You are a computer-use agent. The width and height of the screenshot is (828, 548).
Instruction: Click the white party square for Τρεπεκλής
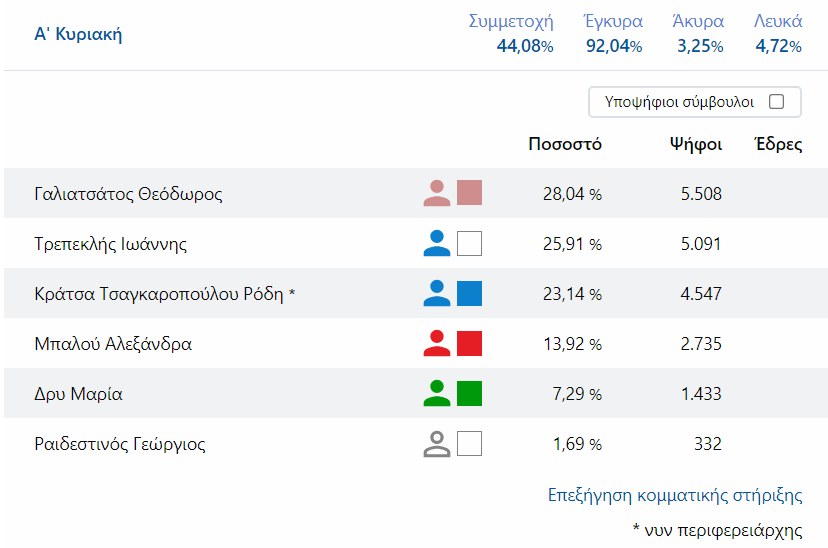(470, 243)
